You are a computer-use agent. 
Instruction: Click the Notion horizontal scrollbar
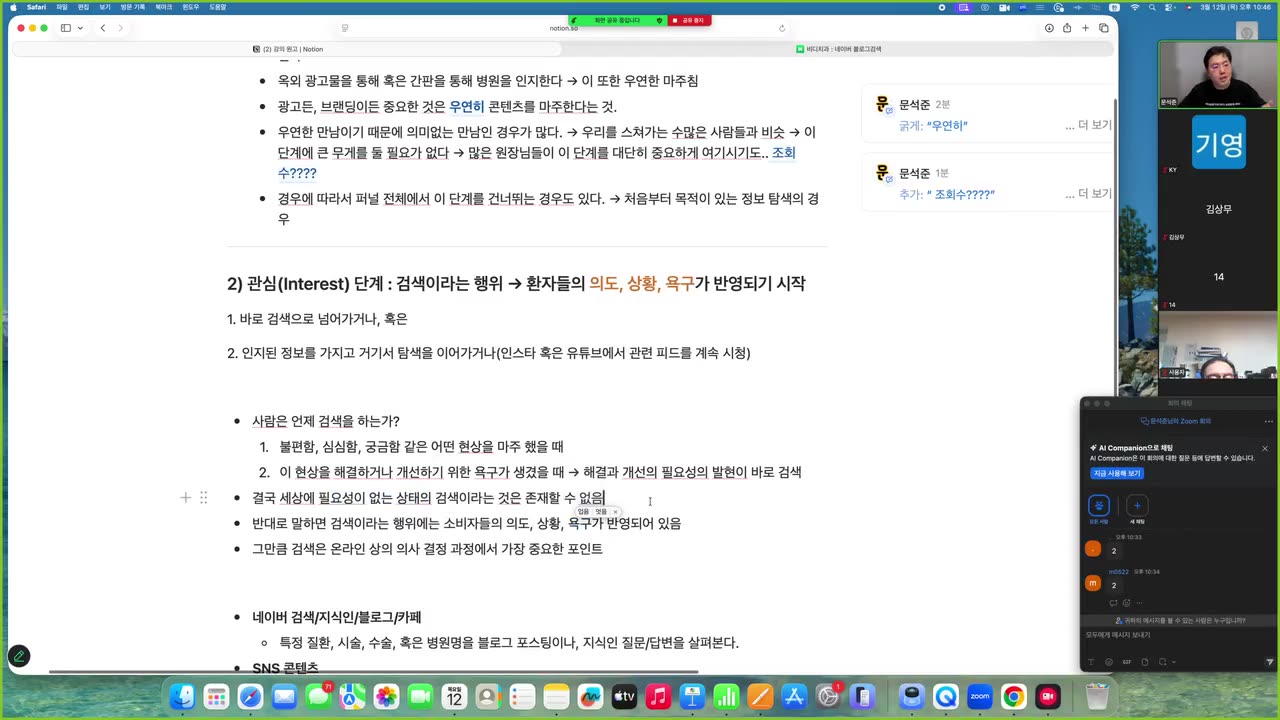pos(373,672)
